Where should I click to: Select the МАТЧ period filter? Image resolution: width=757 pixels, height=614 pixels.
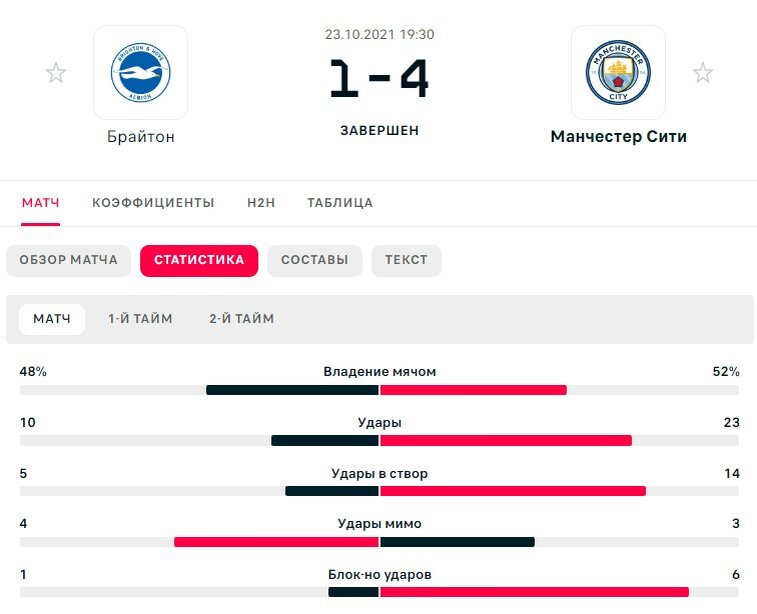point(52,319)
